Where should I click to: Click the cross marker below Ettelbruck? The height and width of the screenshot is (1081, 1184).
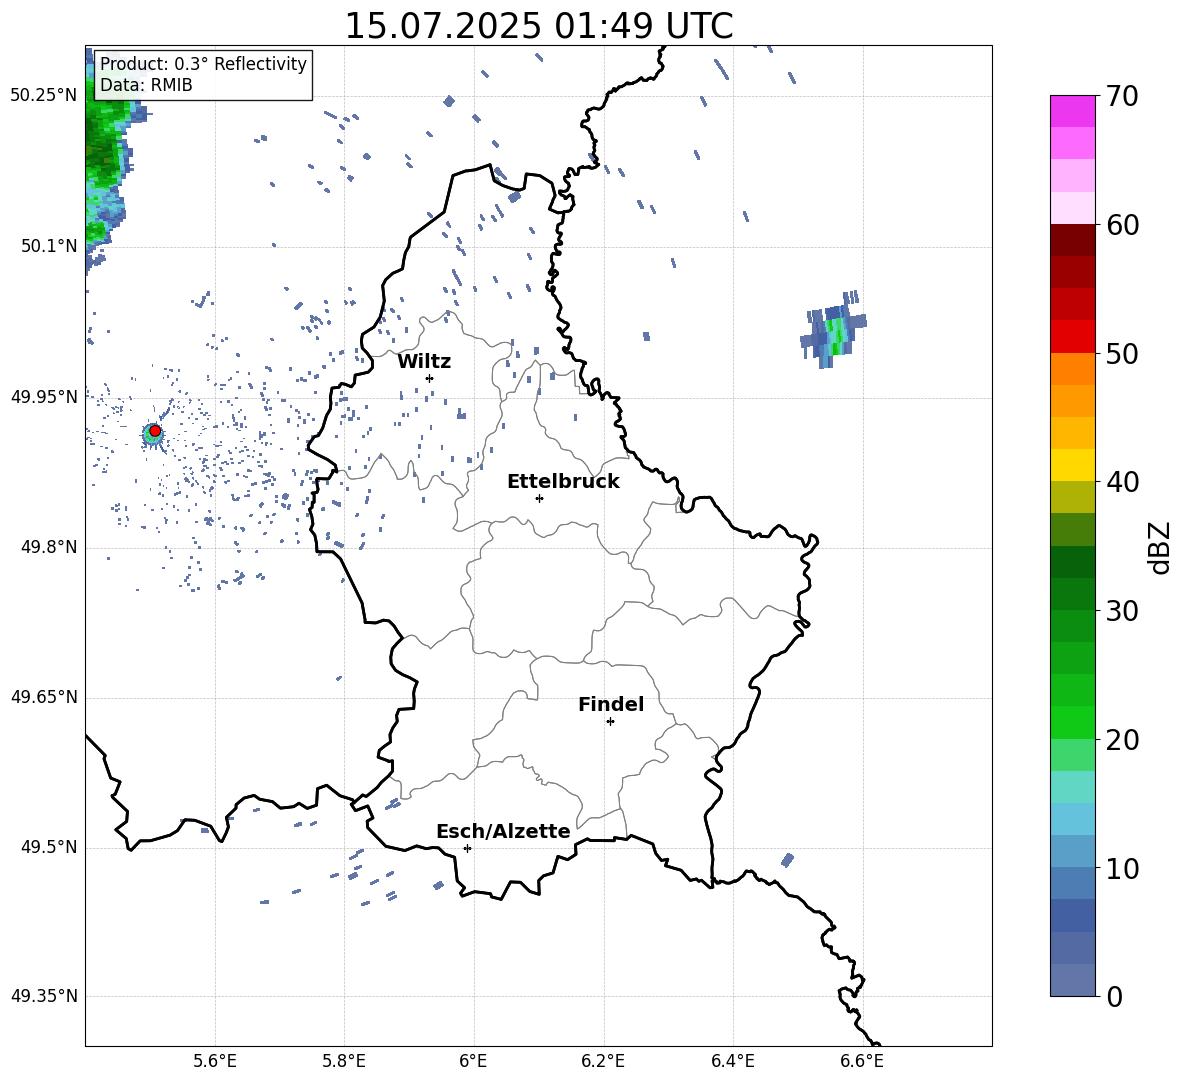(539, 498)
